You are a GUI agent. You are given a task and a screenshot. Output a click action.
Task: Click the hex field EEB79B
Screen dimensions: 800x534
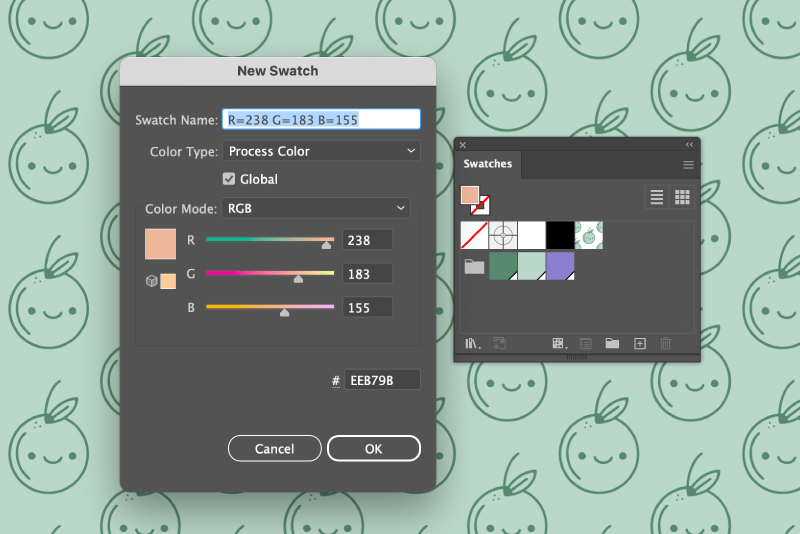click(x=382, y=380)
